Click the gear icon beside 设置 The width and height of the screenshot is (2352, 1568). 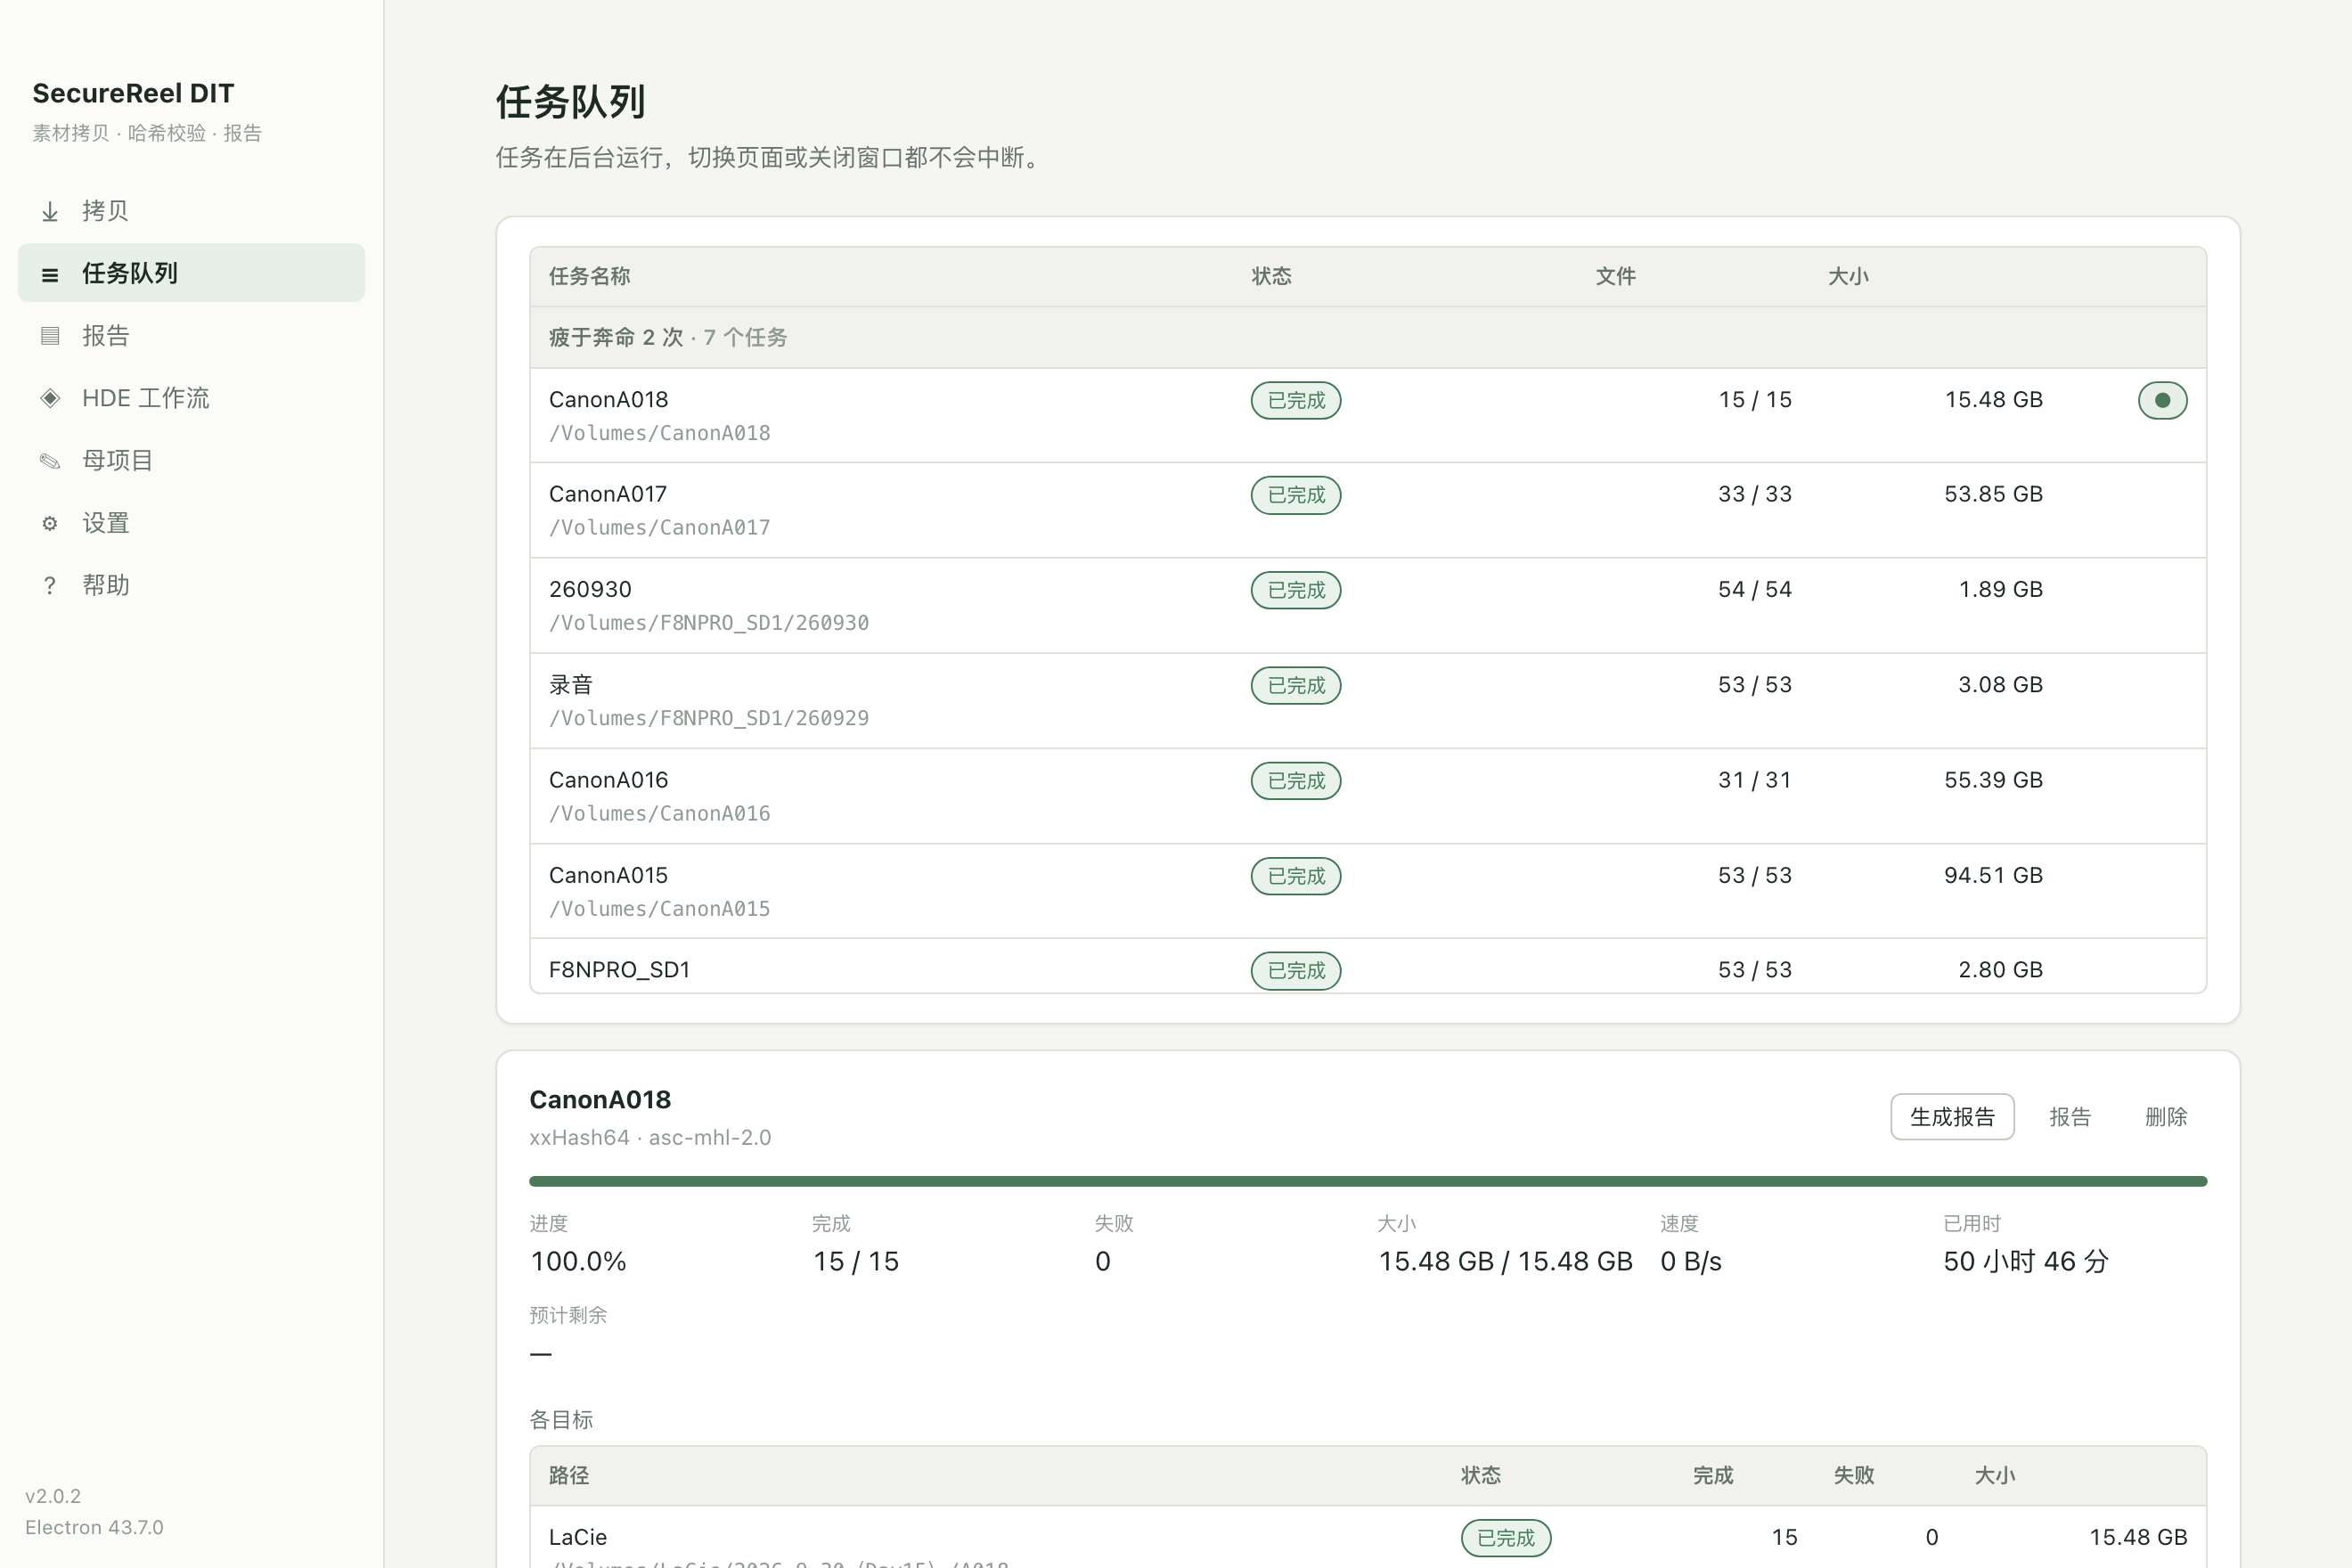49,523
